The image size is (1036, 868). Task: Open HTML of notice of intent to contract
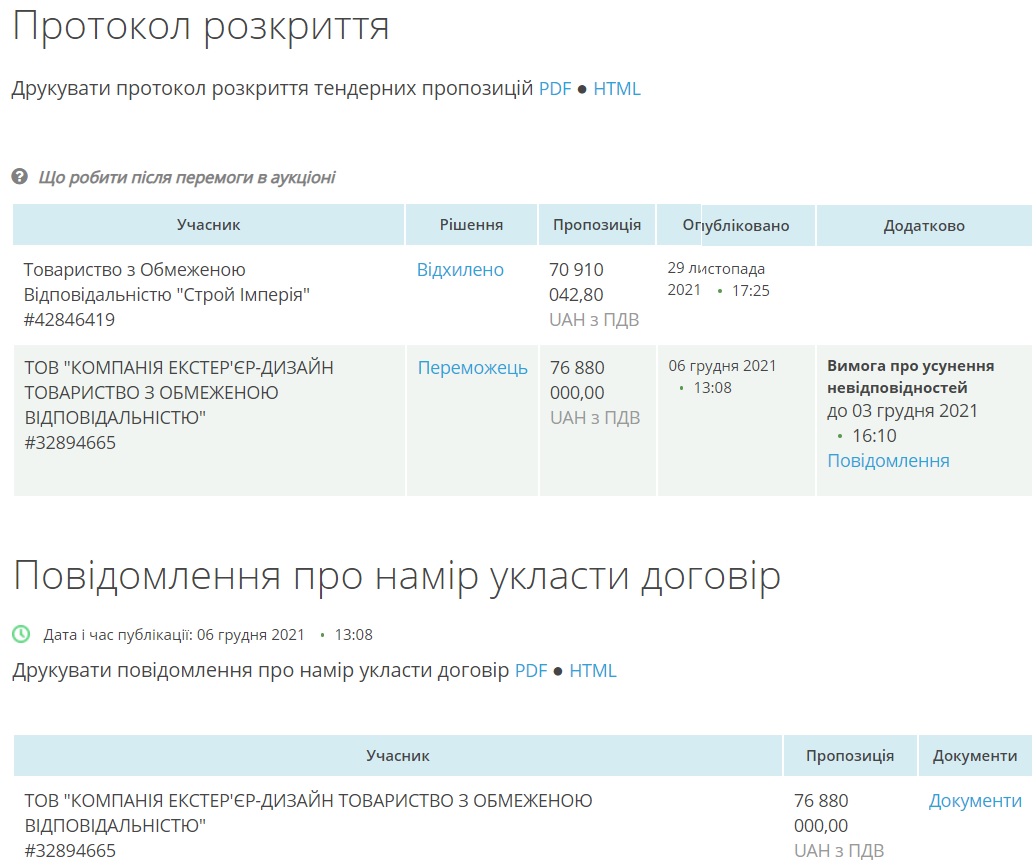coord(593,670)
